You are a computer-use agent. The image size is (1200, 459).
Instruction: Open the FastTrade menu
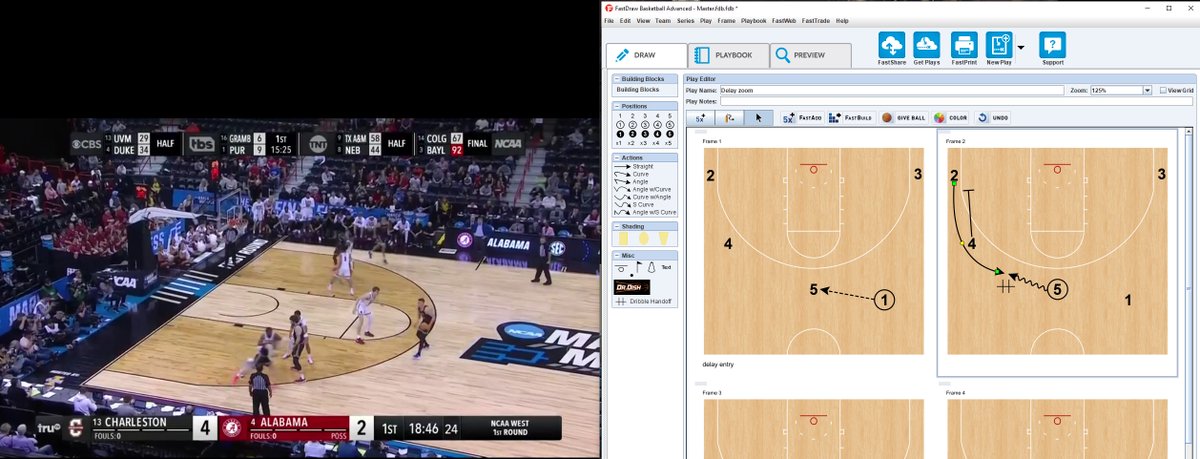(x=816, y=20)
